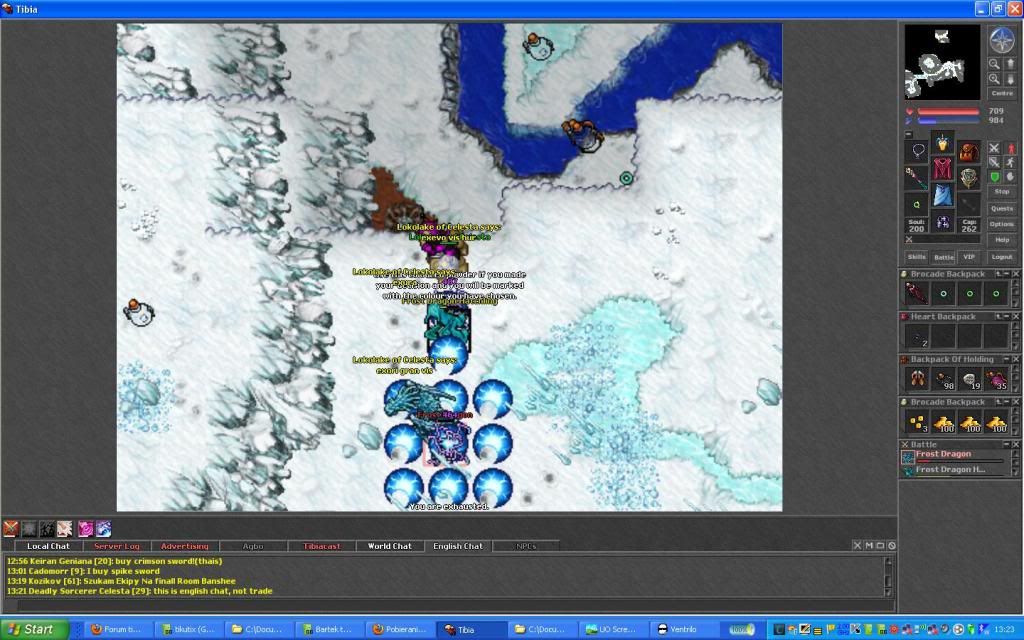Select the boots equipment slot

point(942,222)
